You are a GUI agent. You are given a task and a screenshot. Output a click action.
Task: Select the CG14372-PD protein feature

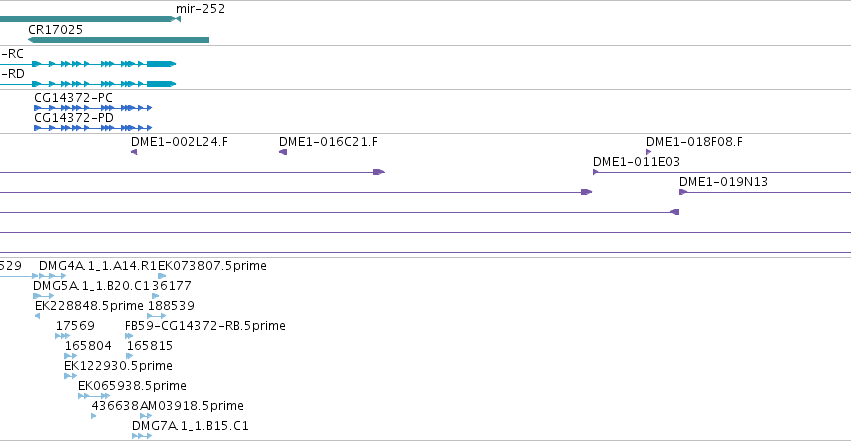pyautogui.click(x=93, y=128)
